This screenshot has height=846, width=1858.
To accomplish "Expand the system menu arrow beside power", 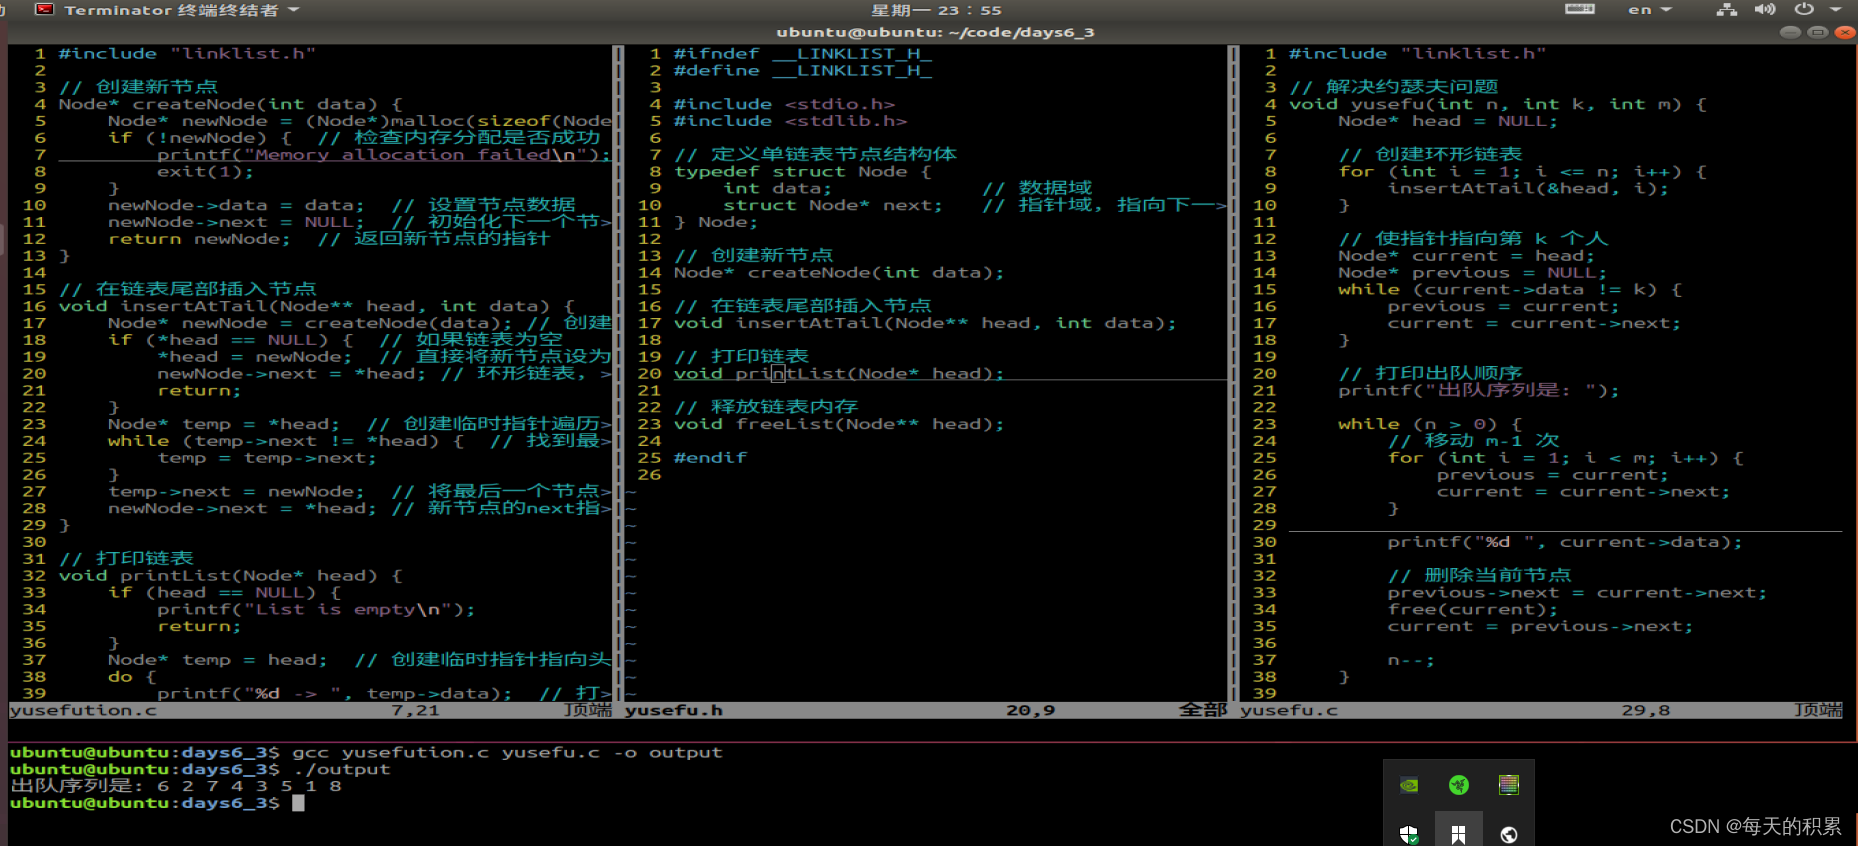I will point(1836,9).
